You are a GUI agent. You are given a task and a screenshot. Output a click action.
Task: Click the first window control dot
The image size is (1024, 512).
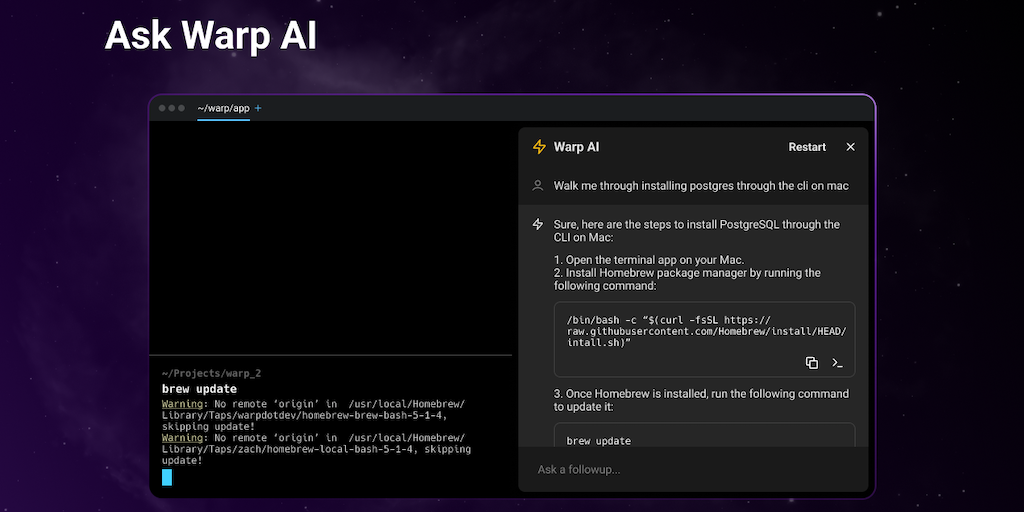[163, 108]
